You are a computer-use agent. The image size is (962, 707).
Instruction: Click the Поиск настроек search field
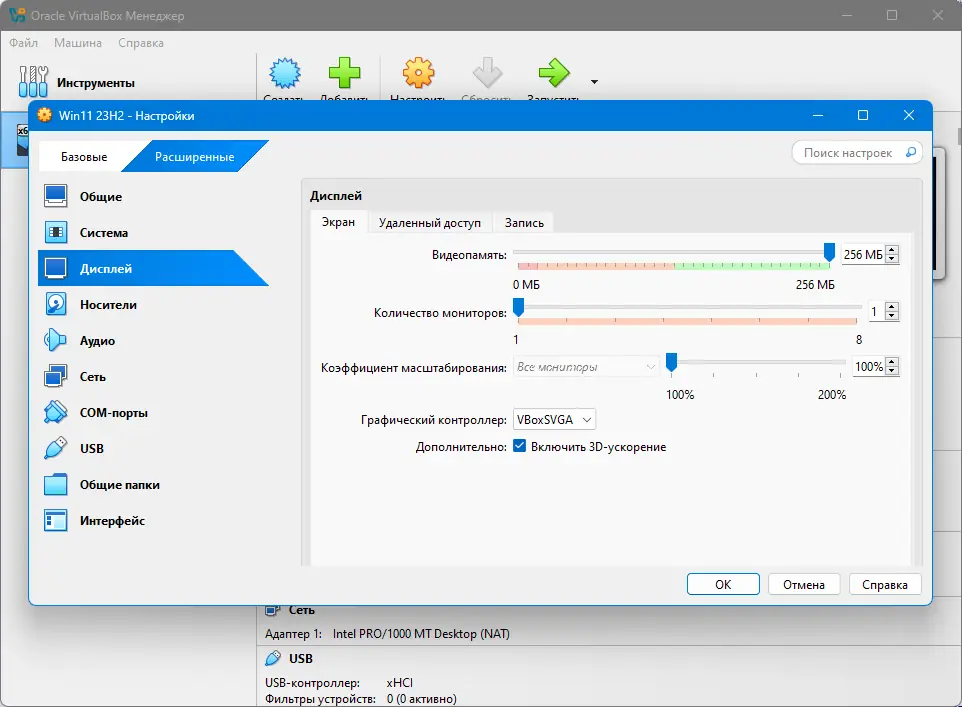click(858, 153)
